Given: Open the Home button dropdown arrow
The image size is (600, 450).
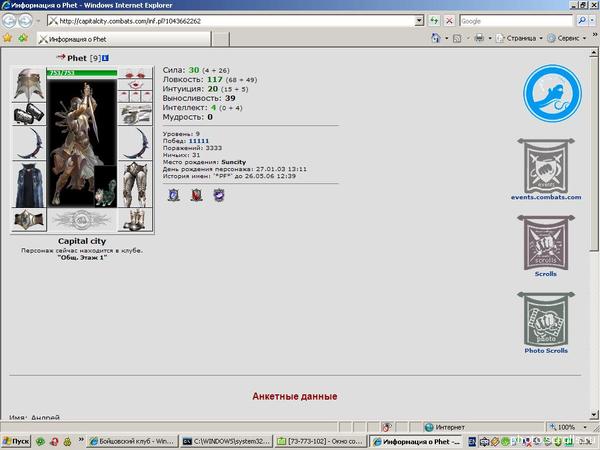Looking at the screenshot, I should 447,38.
